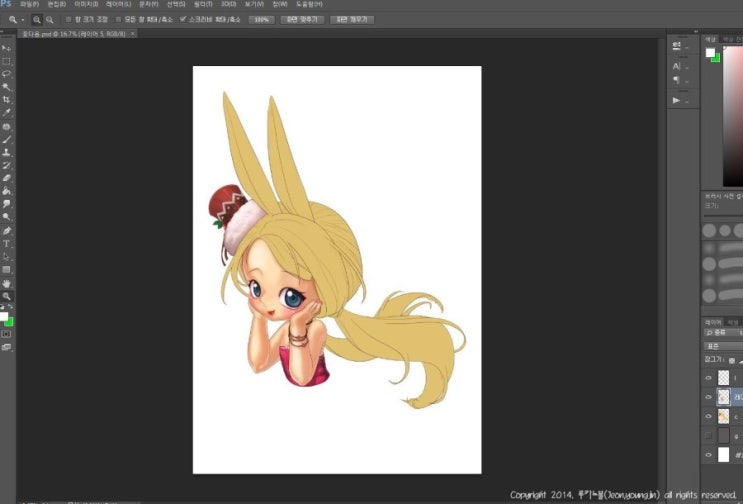743x504 pixels.
Task: Click the Fit Screen button
Action: tap(302, 20)
